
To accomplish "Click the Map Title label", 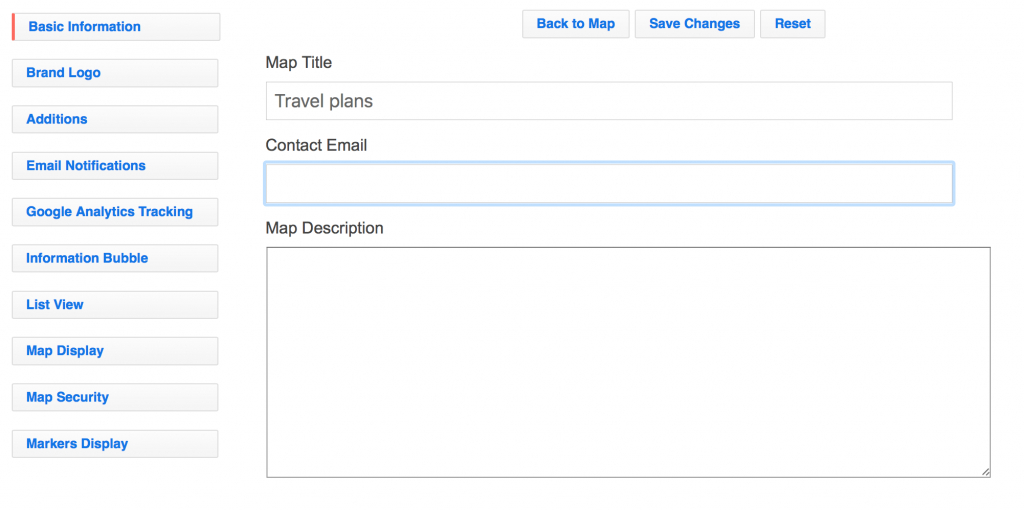I will (x=299, y=63).
